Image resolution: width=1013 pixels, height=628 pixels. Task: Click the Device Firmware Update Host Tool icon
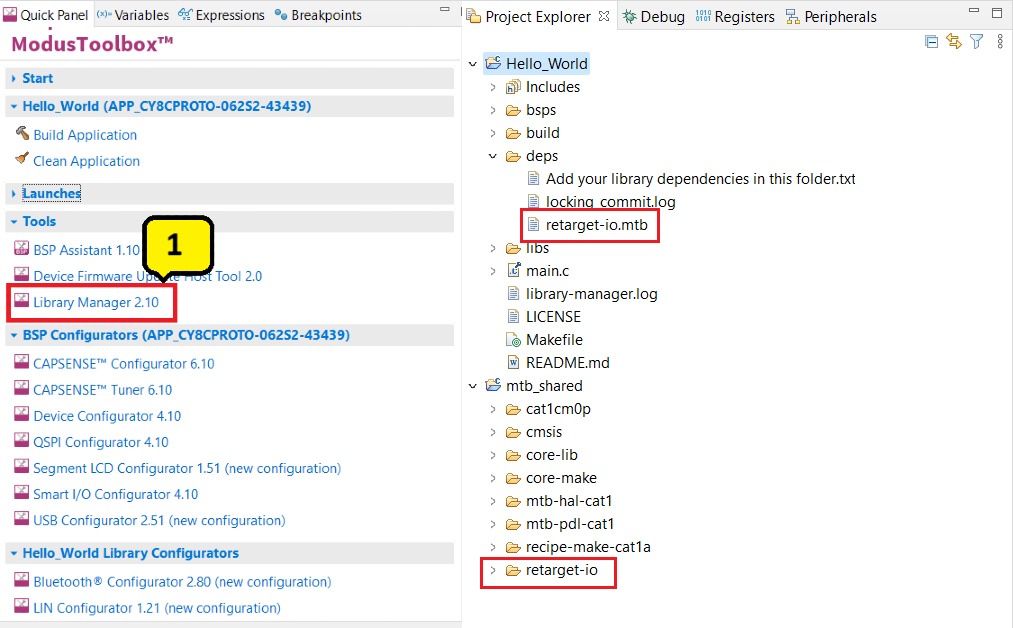(21, 275)
